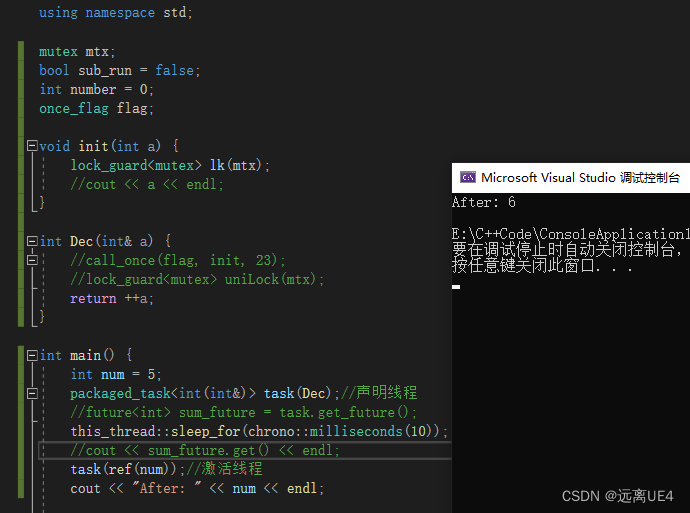Click 'once_flag flag;' line
This screenshot has width=690, height=513.
(x=96, y=108)
